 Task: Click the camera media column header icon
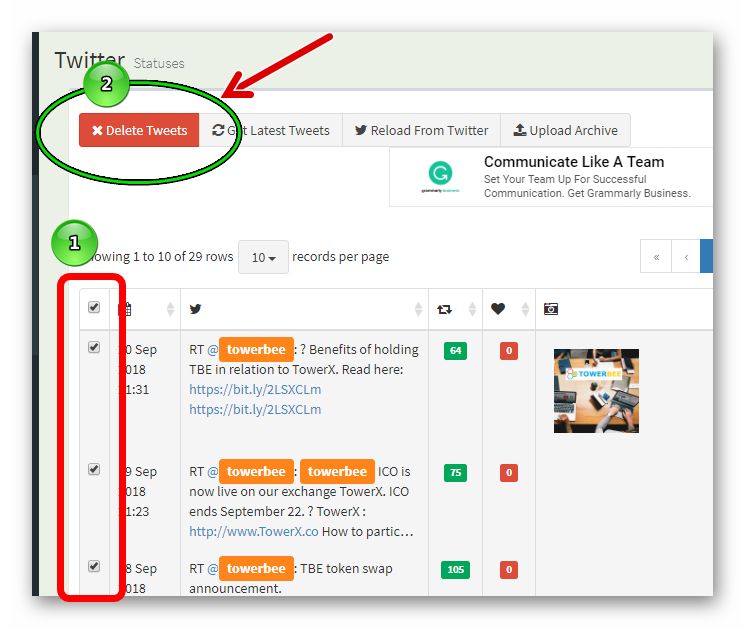coord(551,309)
